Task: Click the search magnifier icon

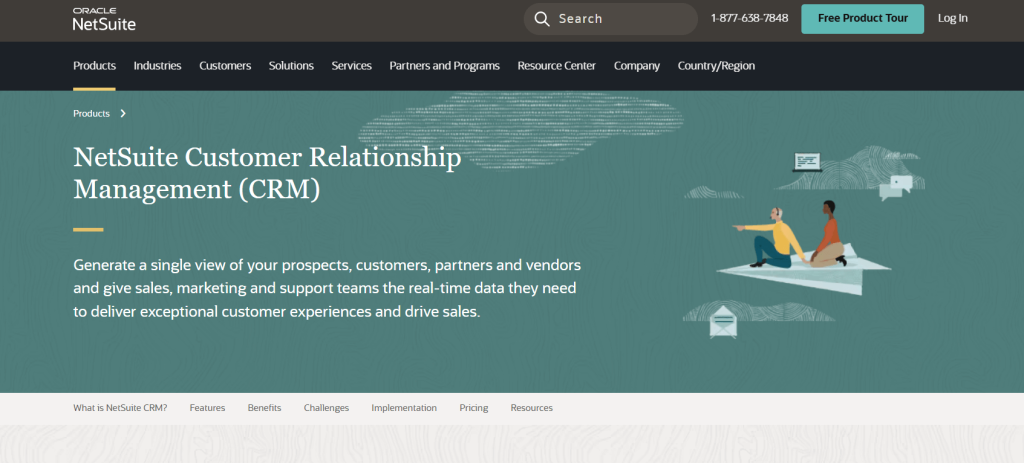Action: click(542, 19)
